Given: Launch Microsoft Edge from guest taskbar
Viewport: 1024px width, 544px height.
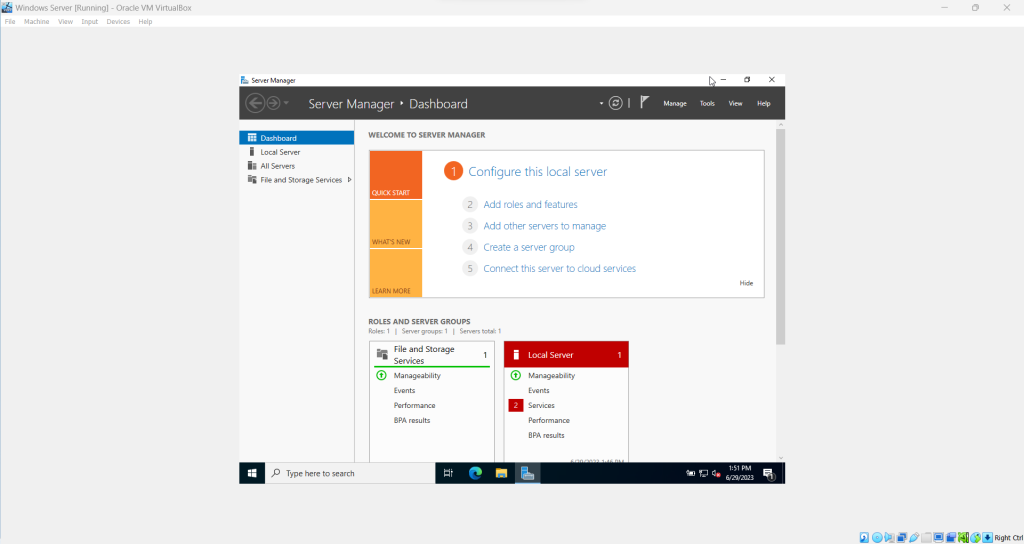Looking at the screenshot, I should 475,473.
